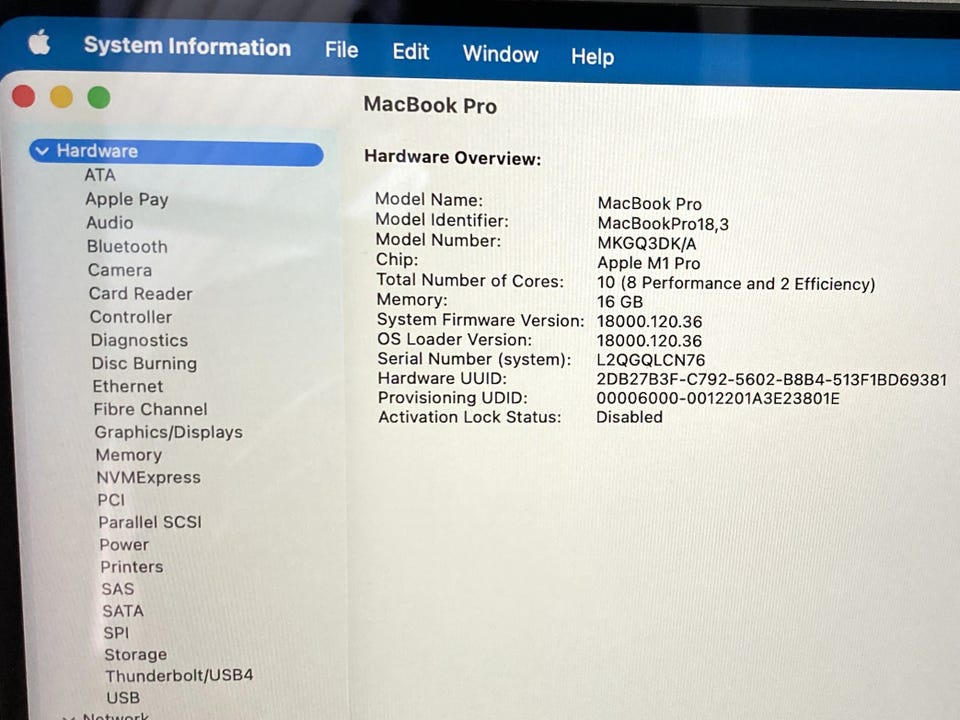Select Disc Burning in the sidebar

tap(144, 363)
